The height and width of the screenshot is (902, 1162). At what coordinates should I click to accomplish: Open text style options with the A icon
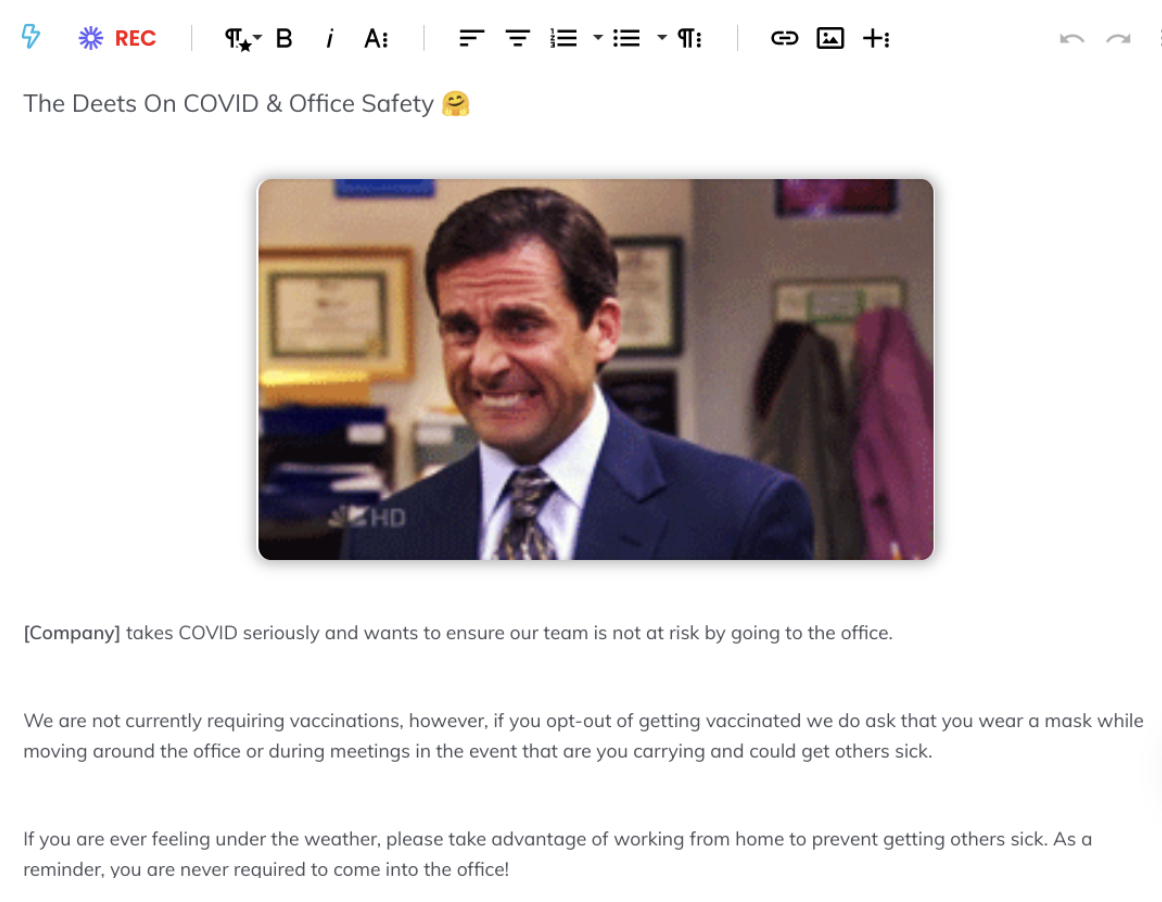[374, 38]
